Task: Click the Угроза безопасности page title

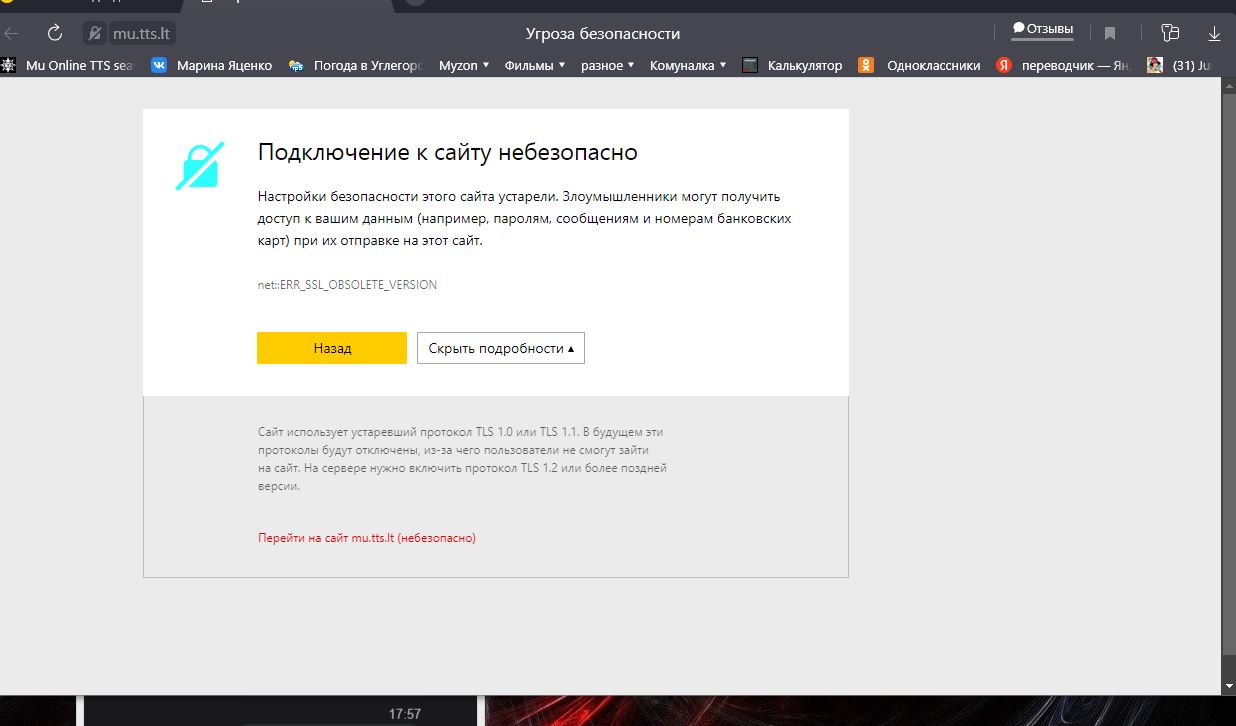Action: 603,33
